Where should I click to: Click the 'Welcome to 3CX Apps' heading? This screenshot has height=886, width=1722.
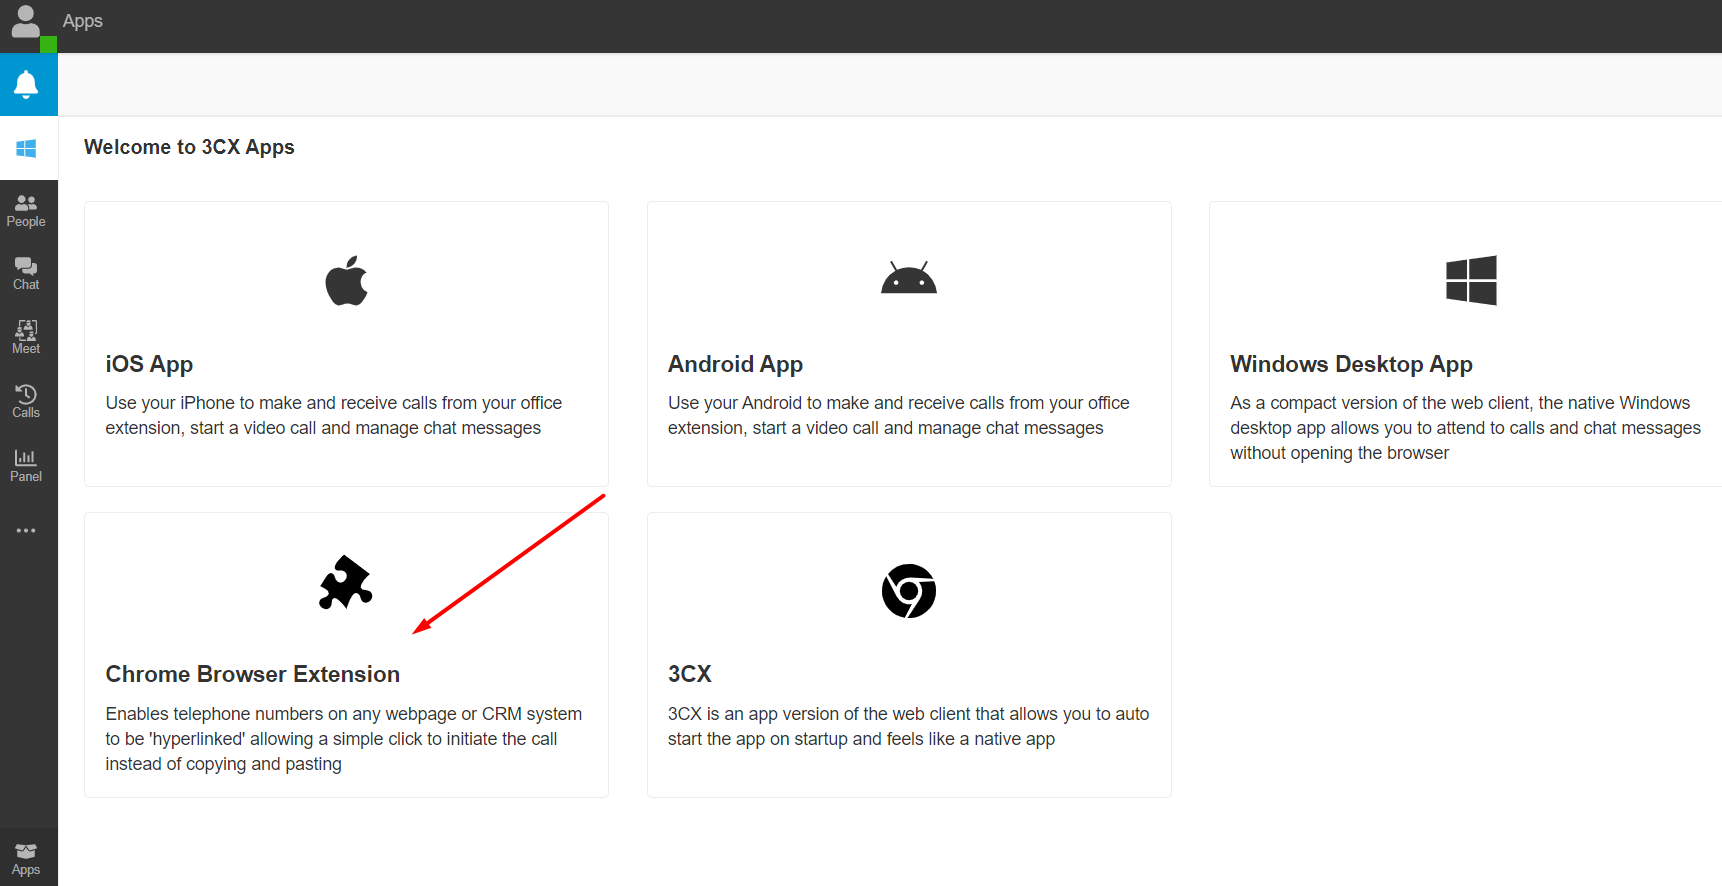click(x=189, y=147)
